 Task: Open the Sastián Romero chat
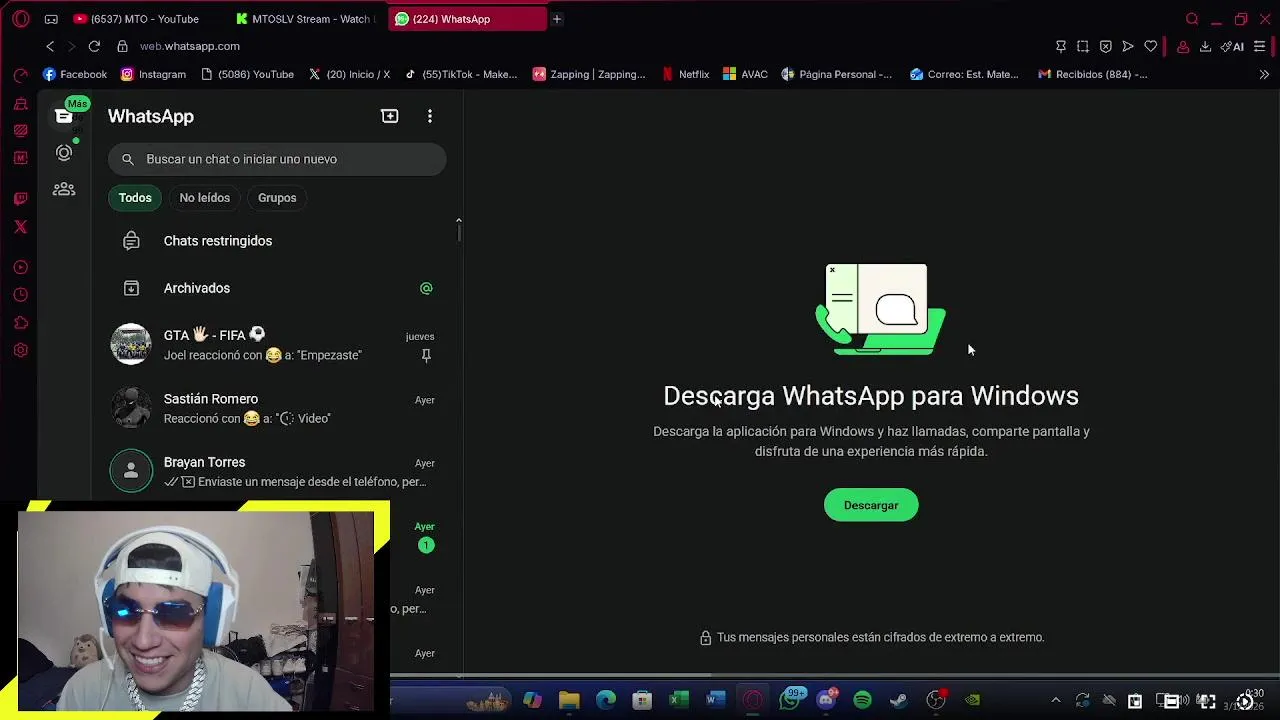coord(277,408)
